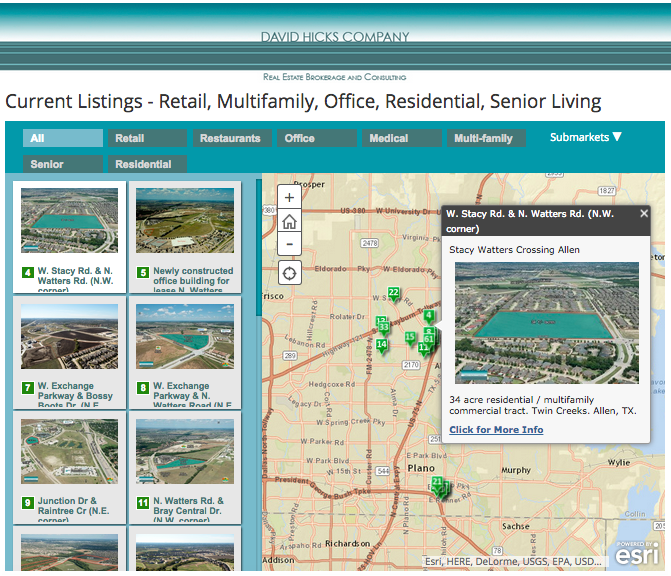Click the map attribution text

[x=513, y=561]
